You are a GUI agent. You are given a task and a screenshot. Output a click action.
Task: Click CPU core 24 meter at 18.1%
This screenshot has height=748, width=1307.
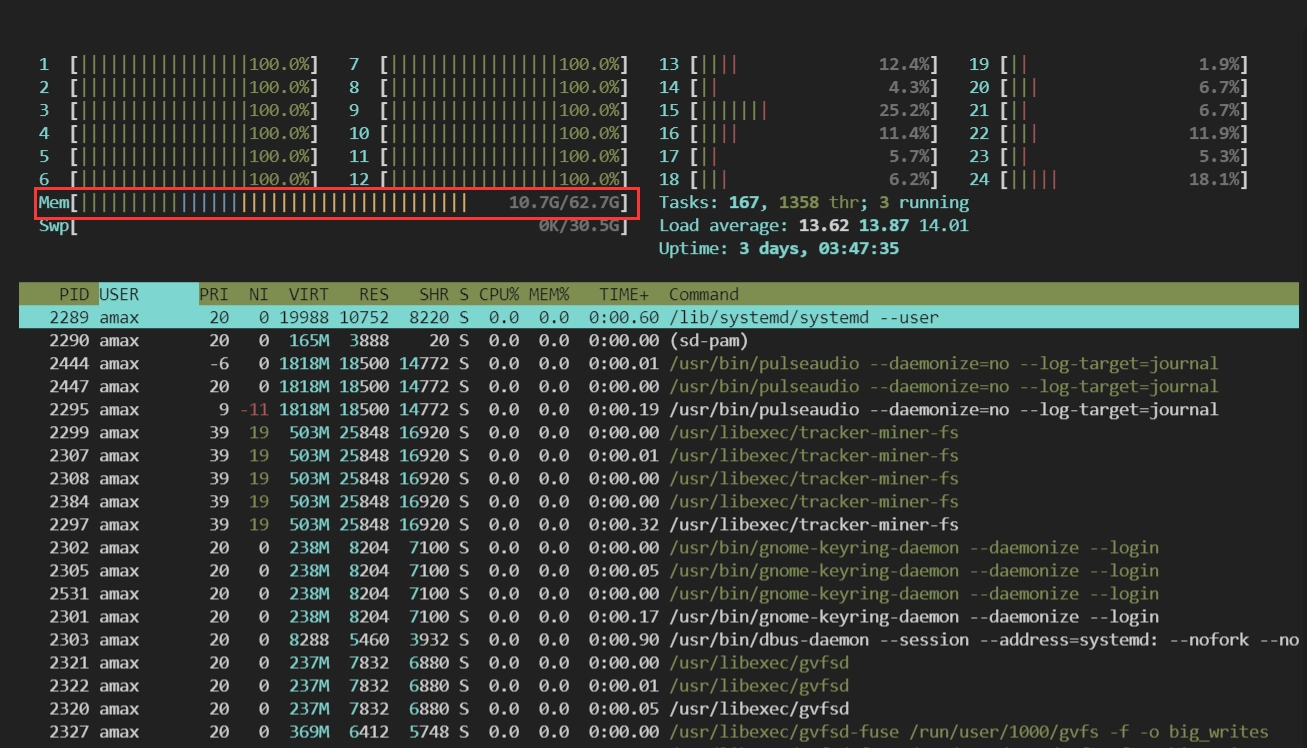coord(1109,179)
